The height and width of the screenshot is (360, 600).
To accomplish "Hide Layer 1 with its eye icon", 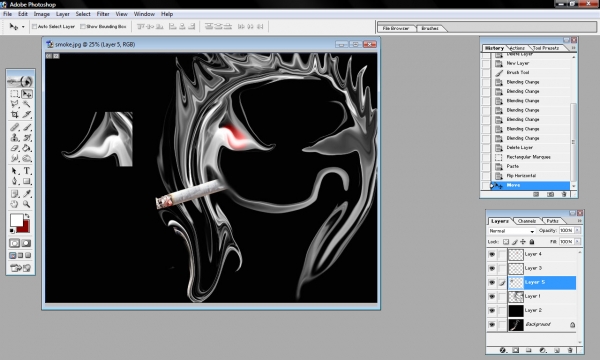I will click(492, 296).
